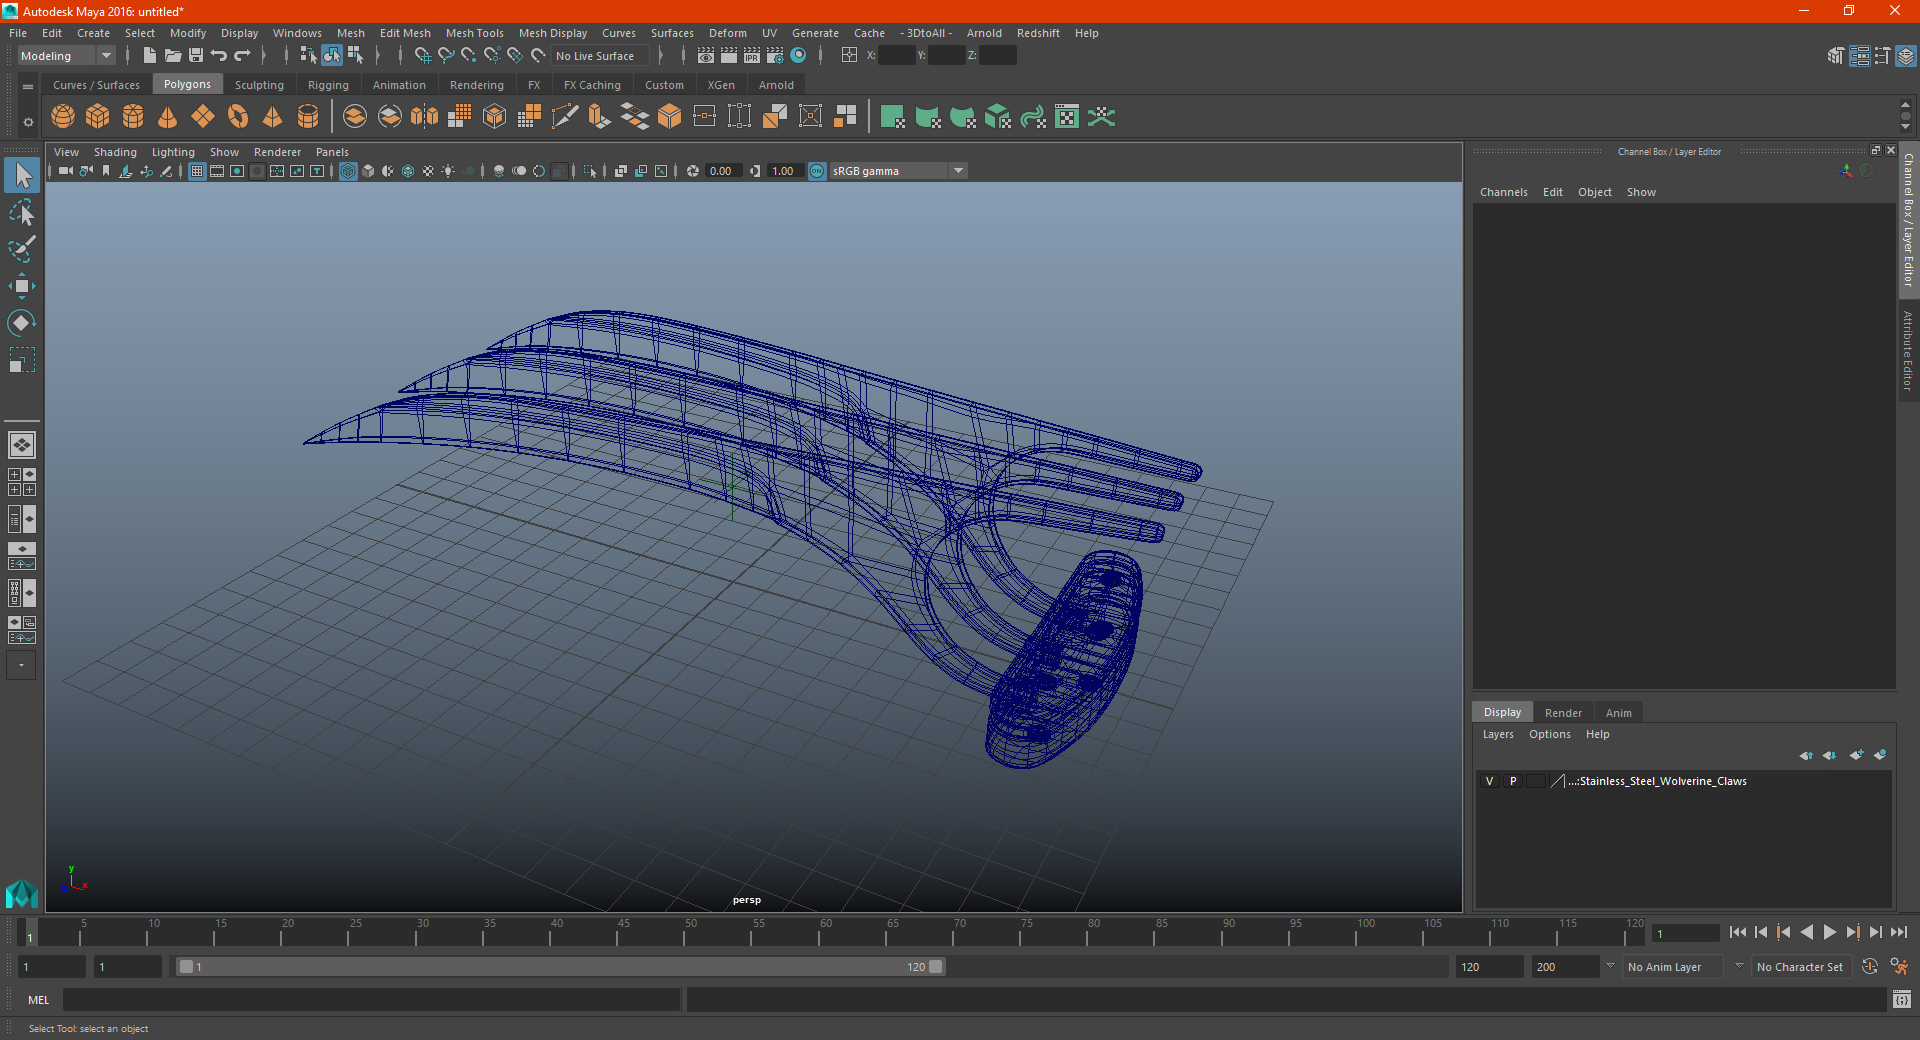Open the Modeling menu set dropdown
The height and width of the screenshot is (1040, 1920).
[66, 56]
